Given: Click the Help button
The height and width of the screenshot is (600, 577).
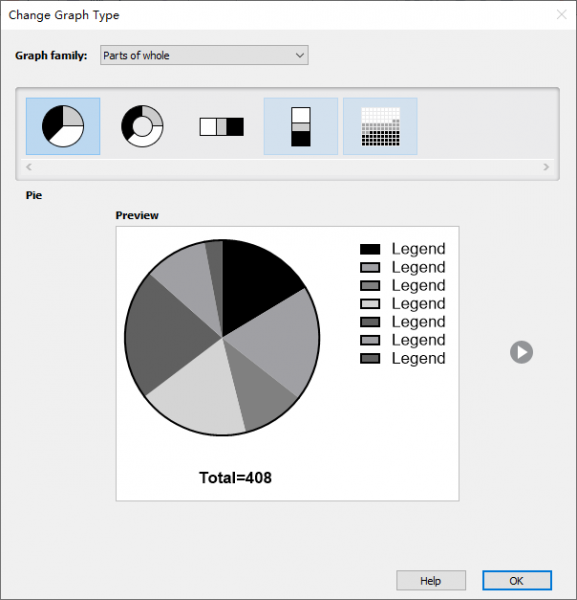Looking at the screenshot, I should tap(431, 580).
